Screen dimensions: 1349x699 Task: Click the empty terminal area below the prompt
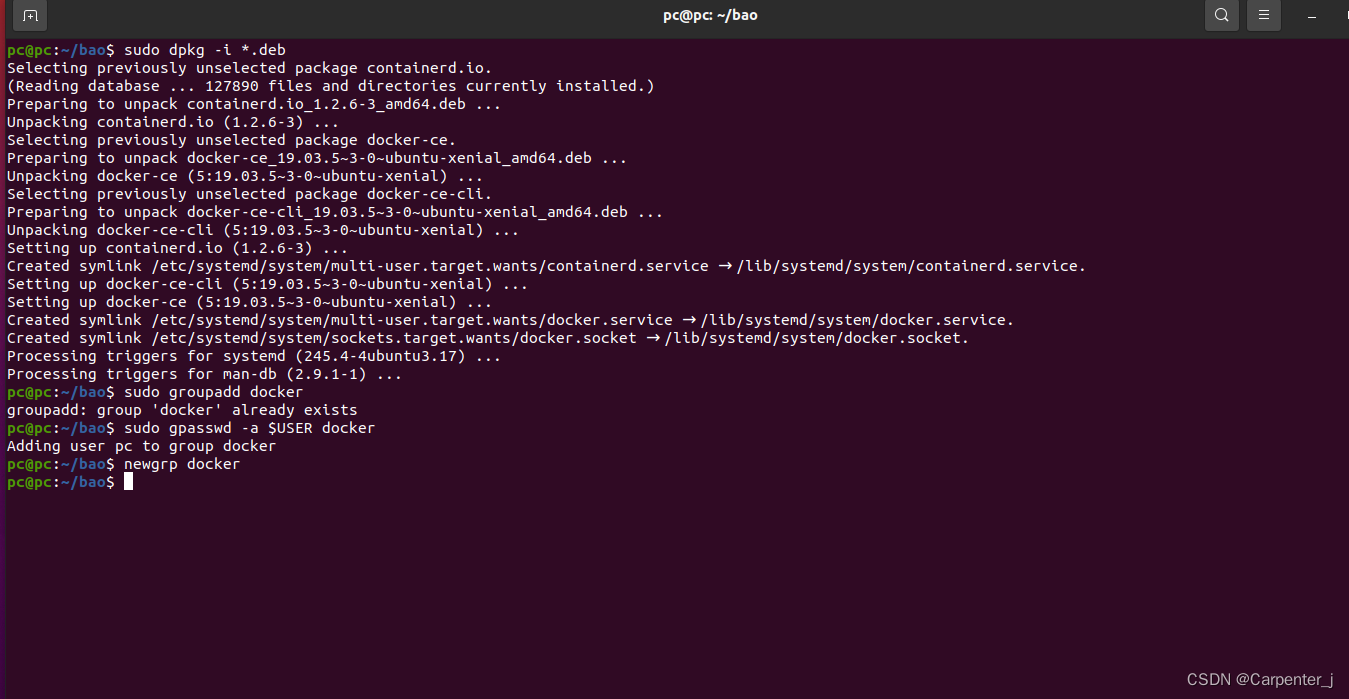point(600,580)
